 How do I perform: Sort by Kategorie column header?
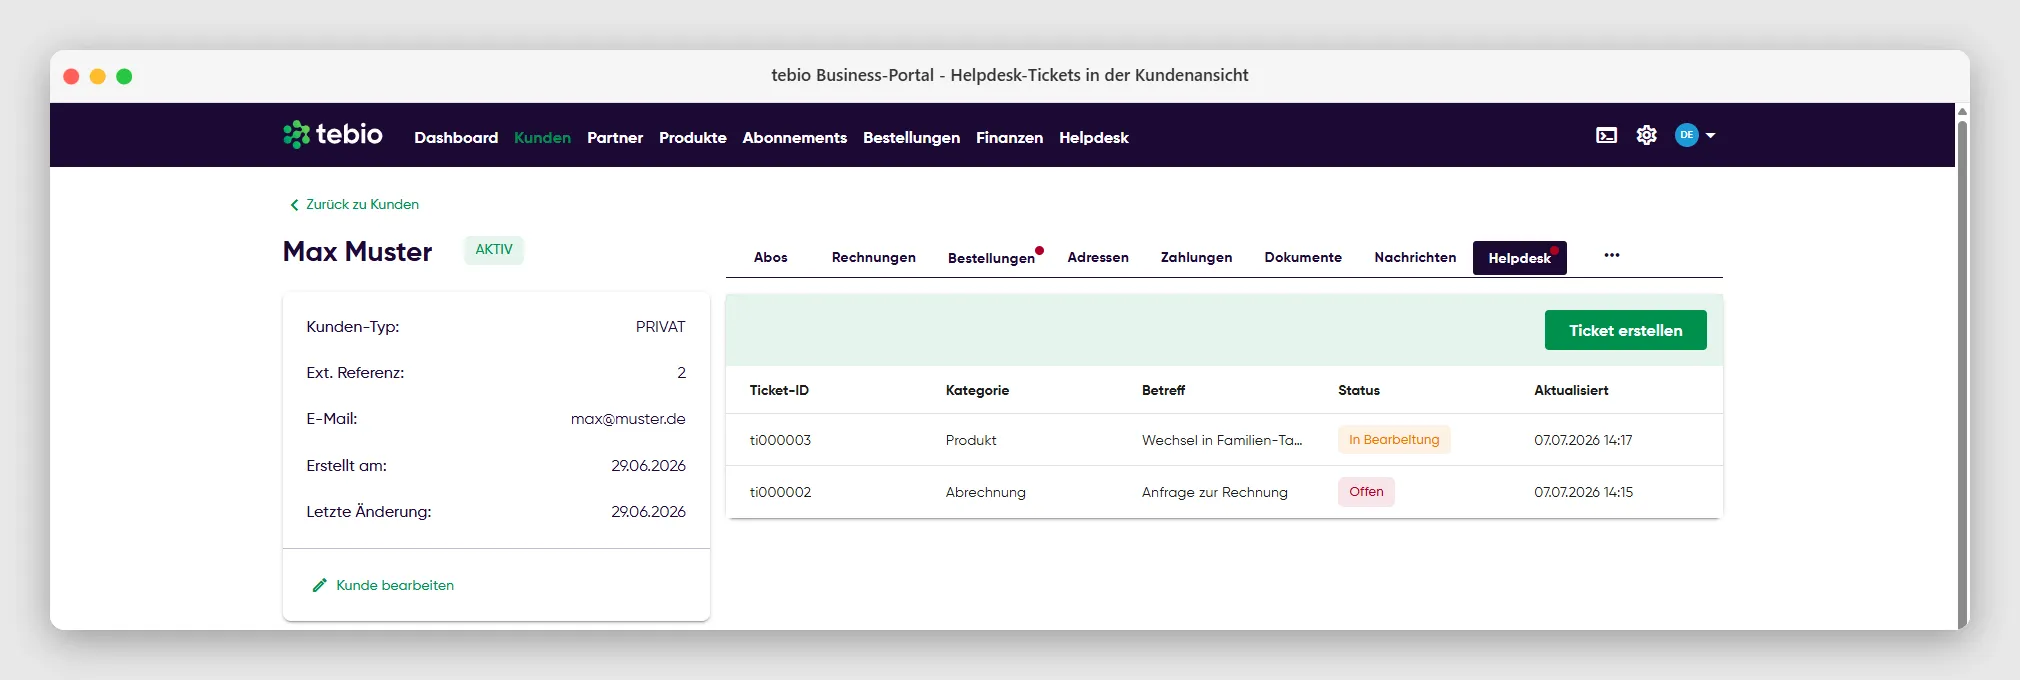[x=977, y=390]
